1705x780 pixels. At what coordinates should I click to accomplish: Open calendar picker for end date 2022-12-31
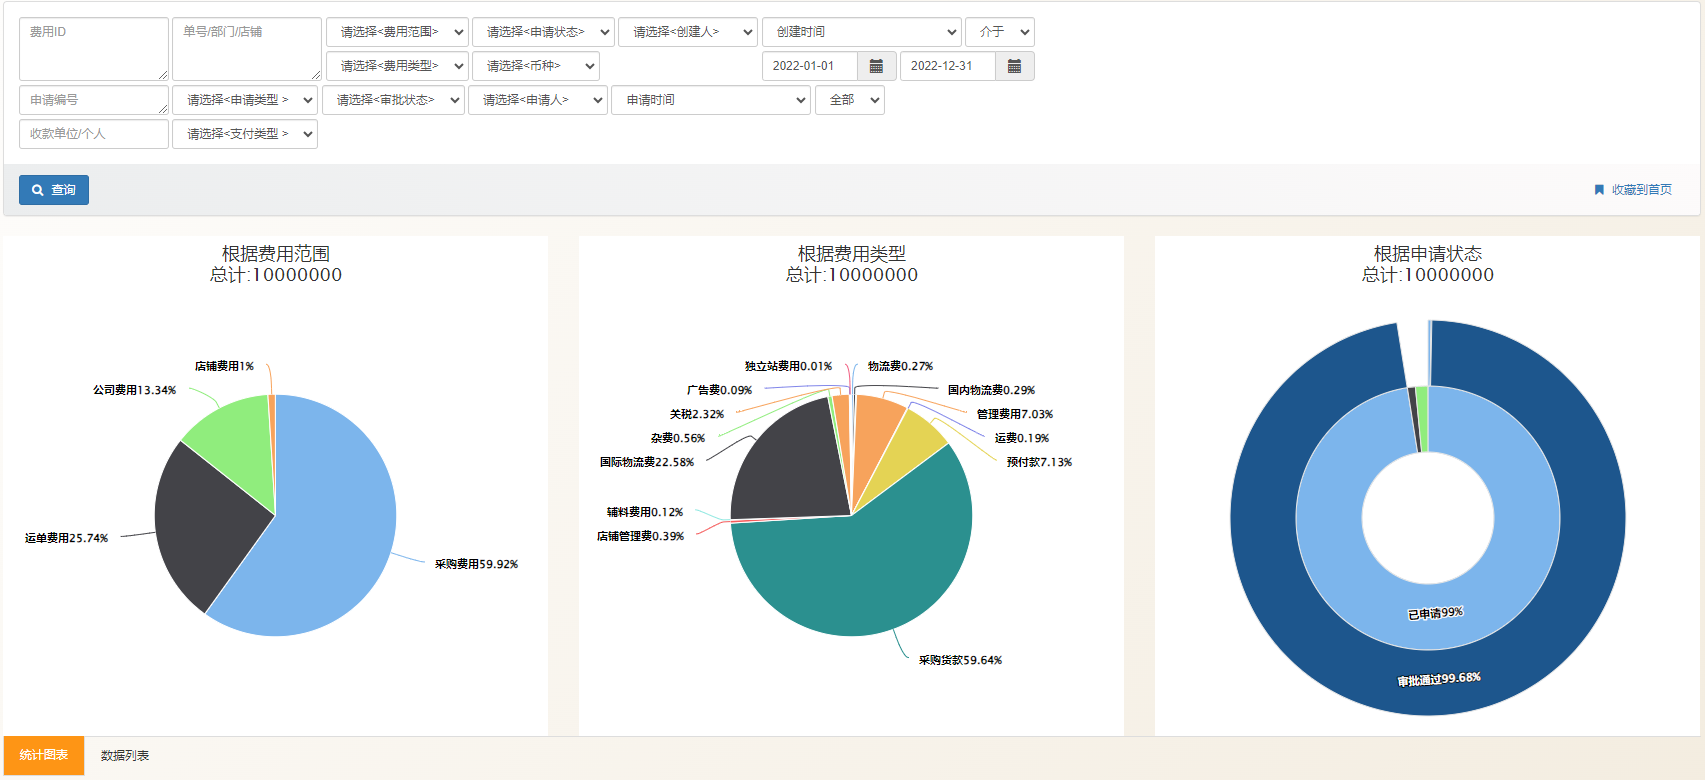pos(1014,66)
